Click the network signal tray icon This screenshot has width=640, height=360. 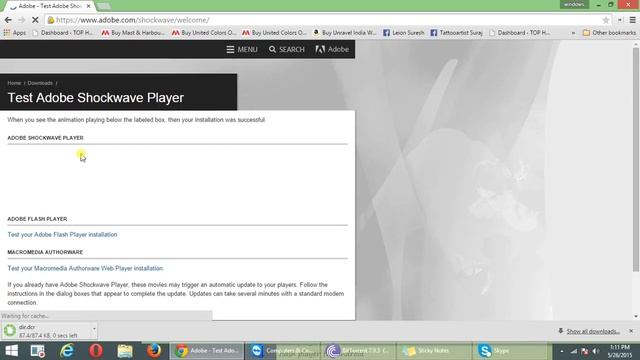click(574, 351)
